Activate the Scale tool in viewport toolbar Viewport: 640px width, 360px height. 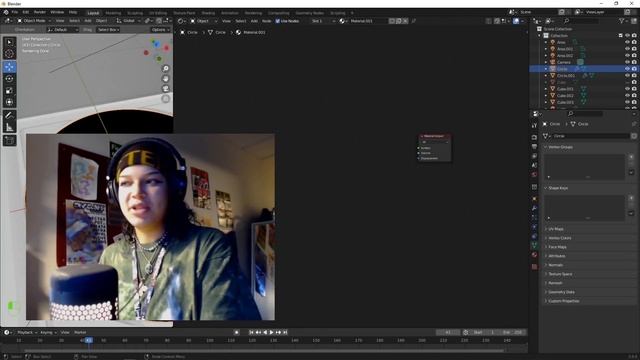pyautogui.click(x=9, y=91)
